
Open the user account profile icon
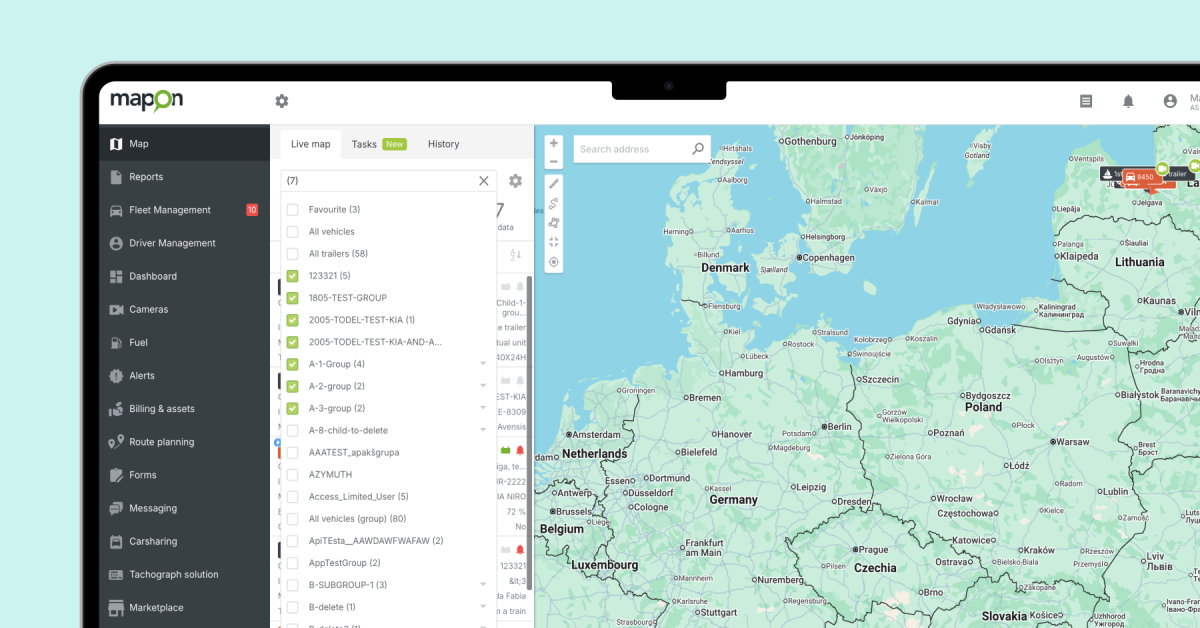(x=1170, y=101)
